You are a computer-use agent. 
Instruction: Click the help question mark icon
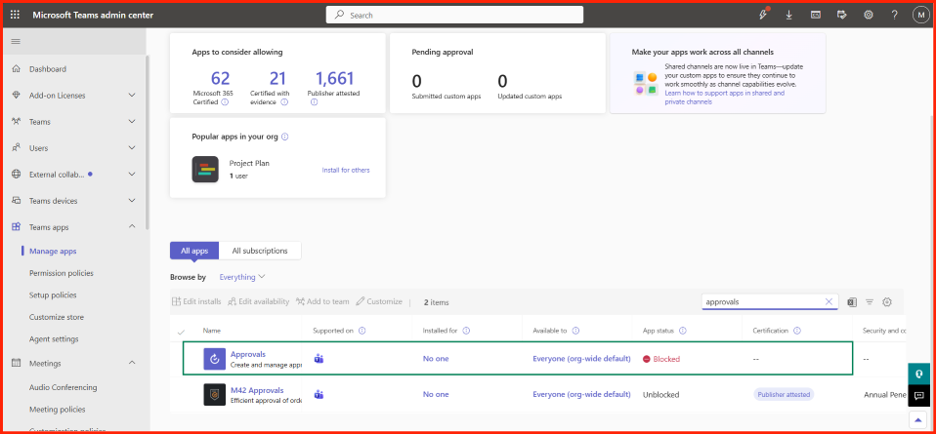pyautogui.click(x=894, y=16)
